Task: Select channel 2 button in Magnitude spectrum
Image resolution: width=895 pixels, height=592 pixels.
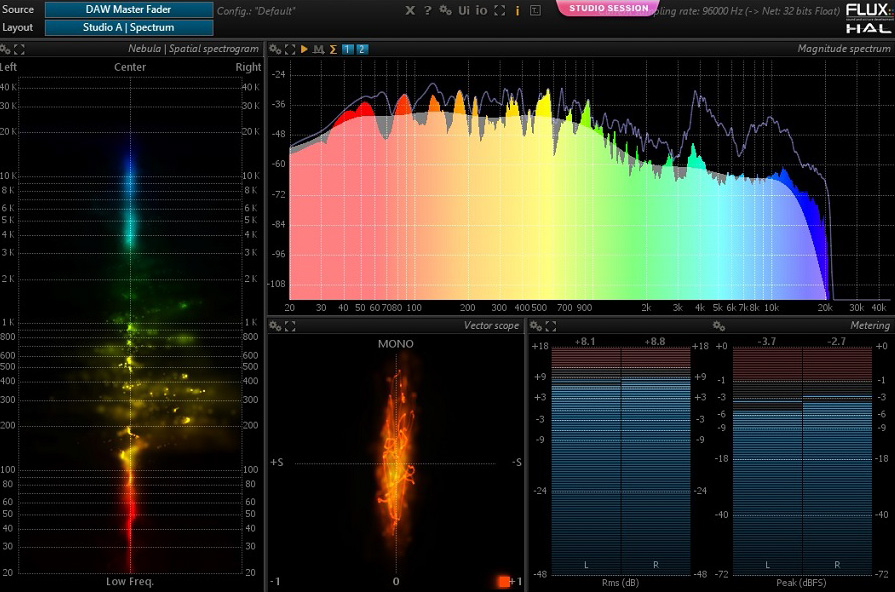Action: coord(362,49)
